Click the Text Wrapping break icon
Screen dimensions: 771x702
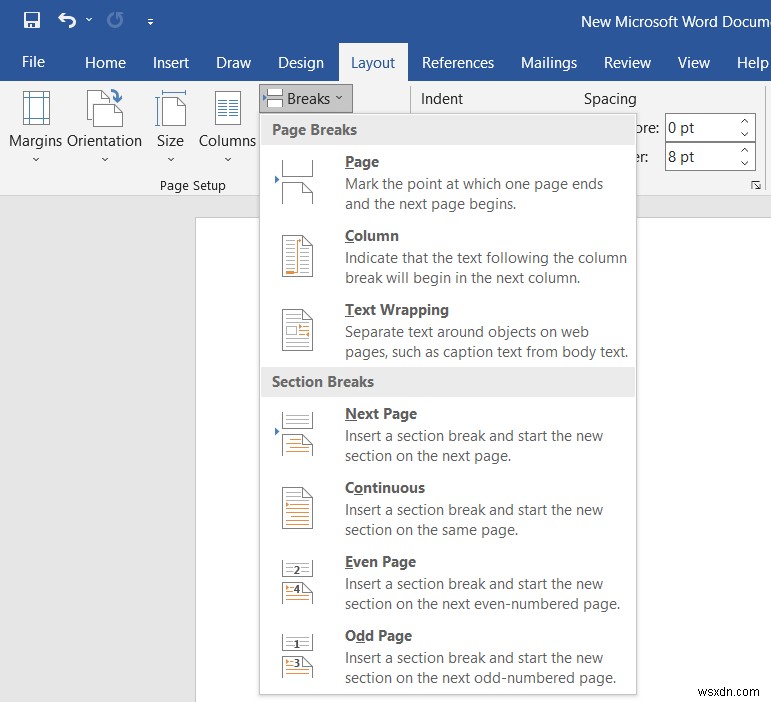[x=297, y=330]
